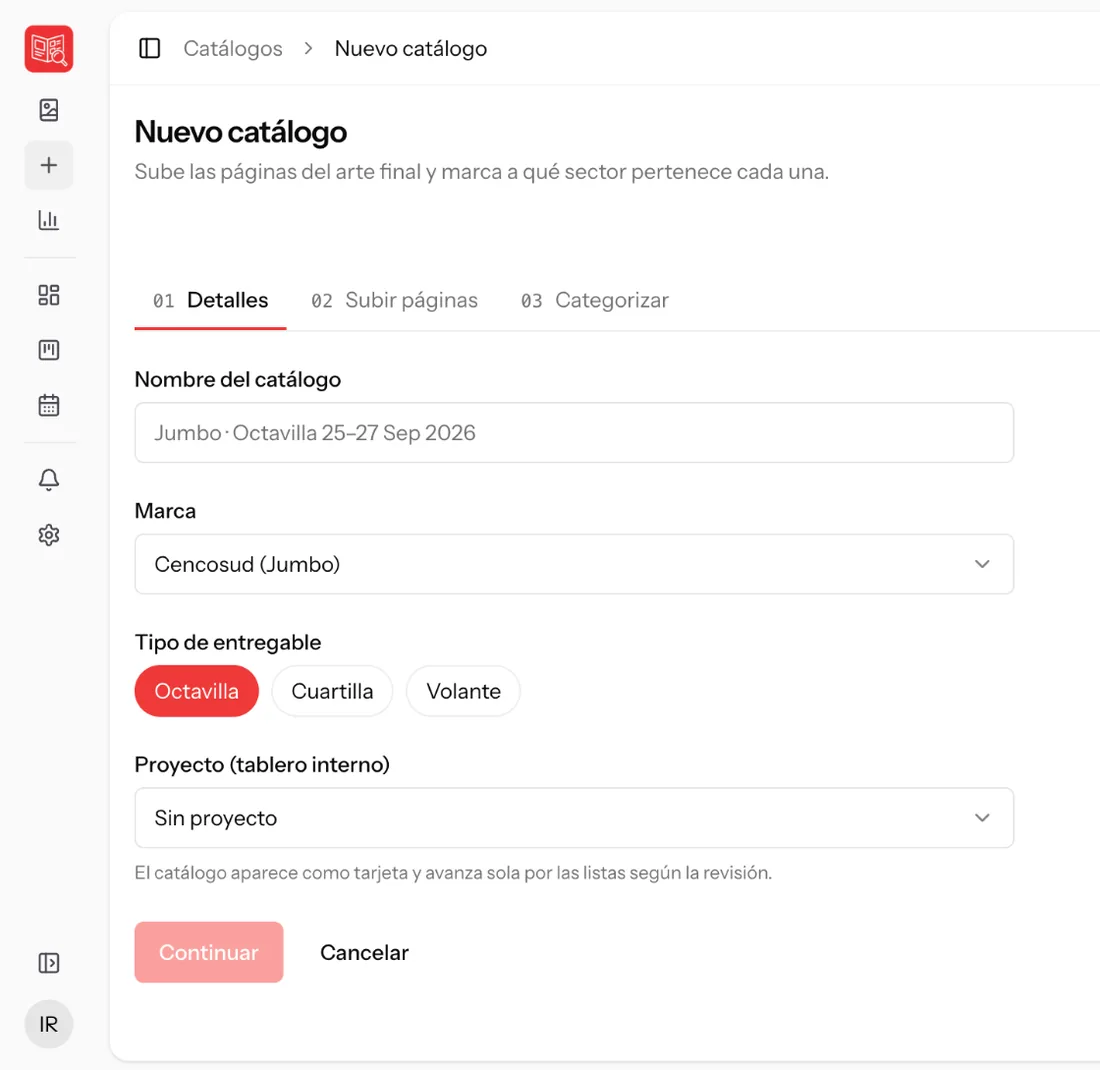
Task: Select the Tipo de entregable label
Action: (228, 642)
